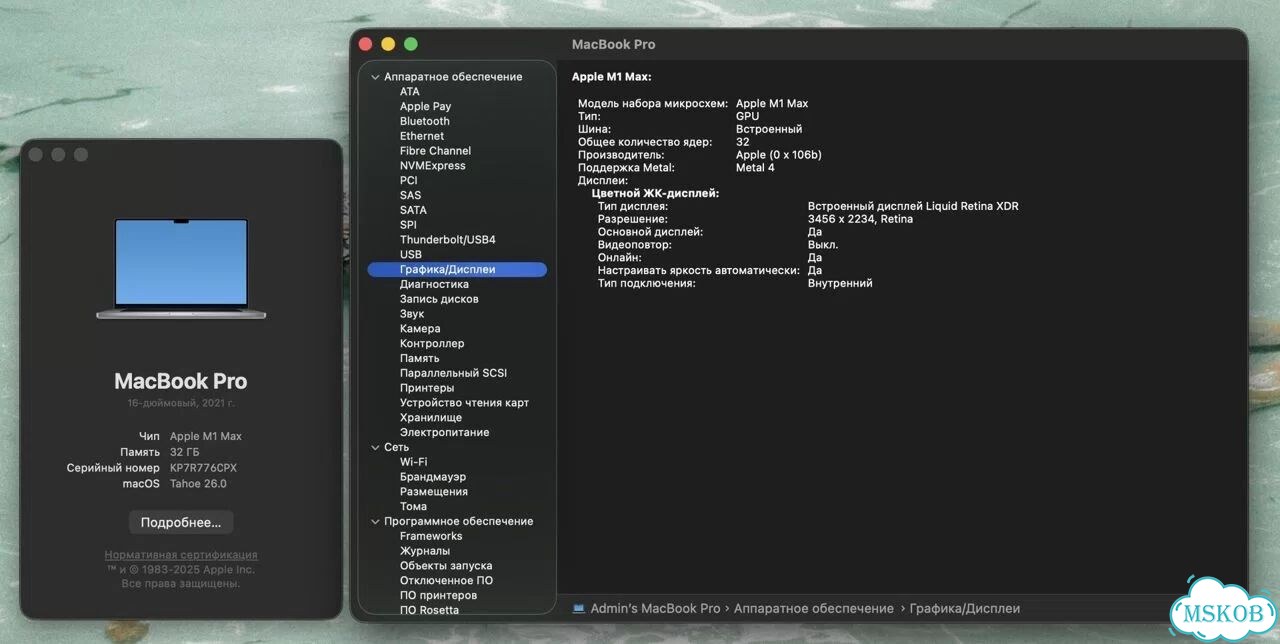Click the Apple M1 Max heading
The image size is (1280, 644).
coord(612,77)
